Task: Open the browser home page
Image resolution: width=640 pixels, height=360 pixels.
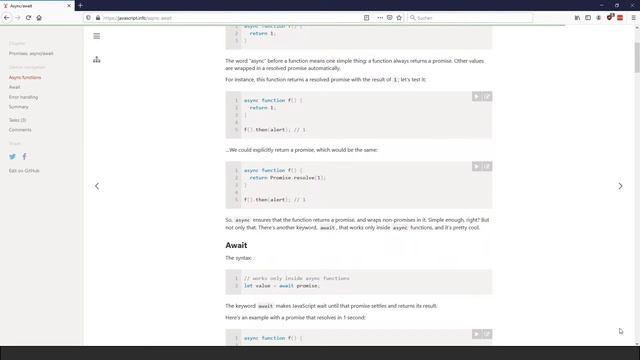Action: 39,18
